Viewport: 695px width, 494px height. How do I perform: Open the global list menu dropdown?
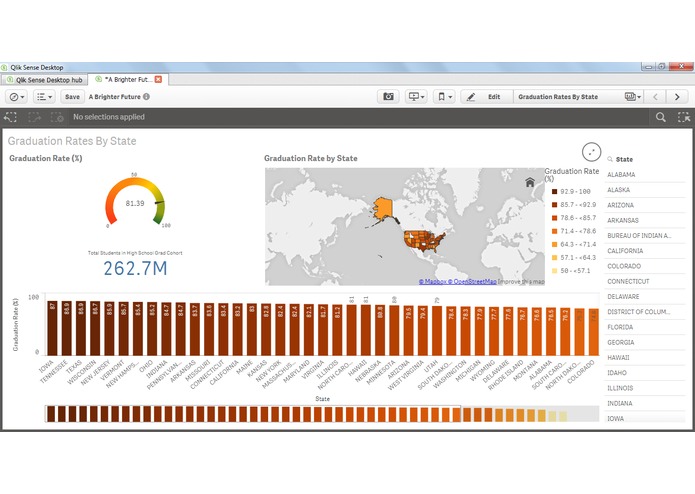[x=44, y=97]
